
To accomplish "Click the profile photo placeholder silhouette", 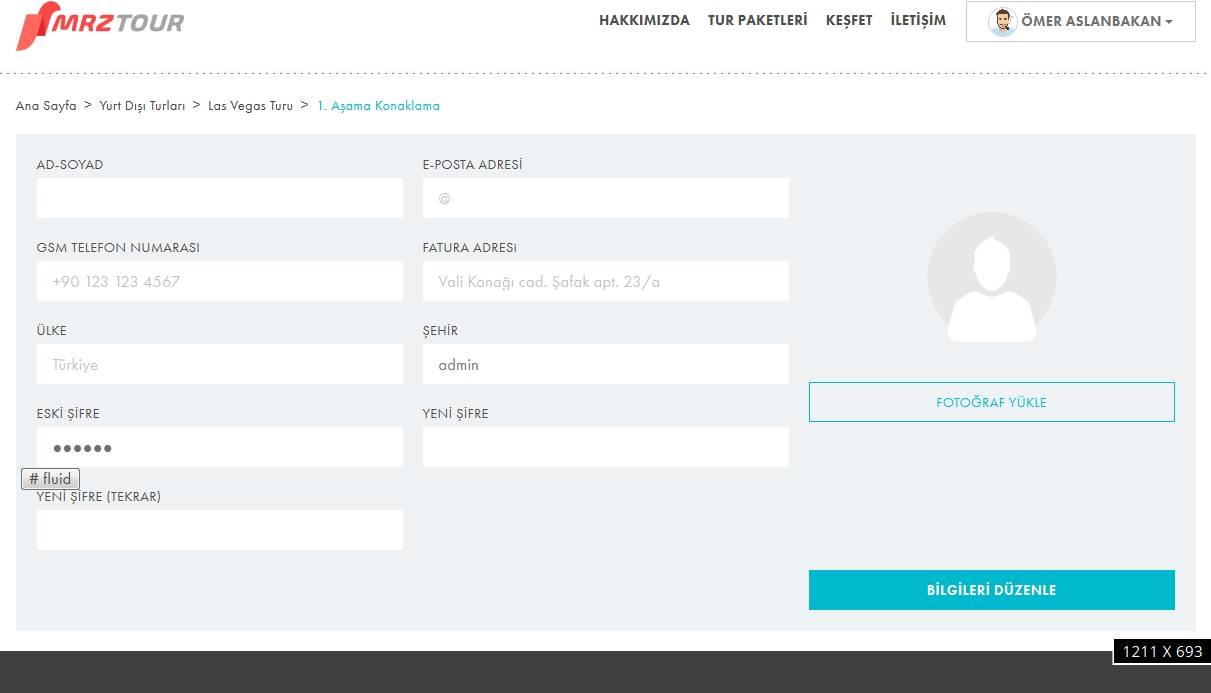I will (991, 278).
